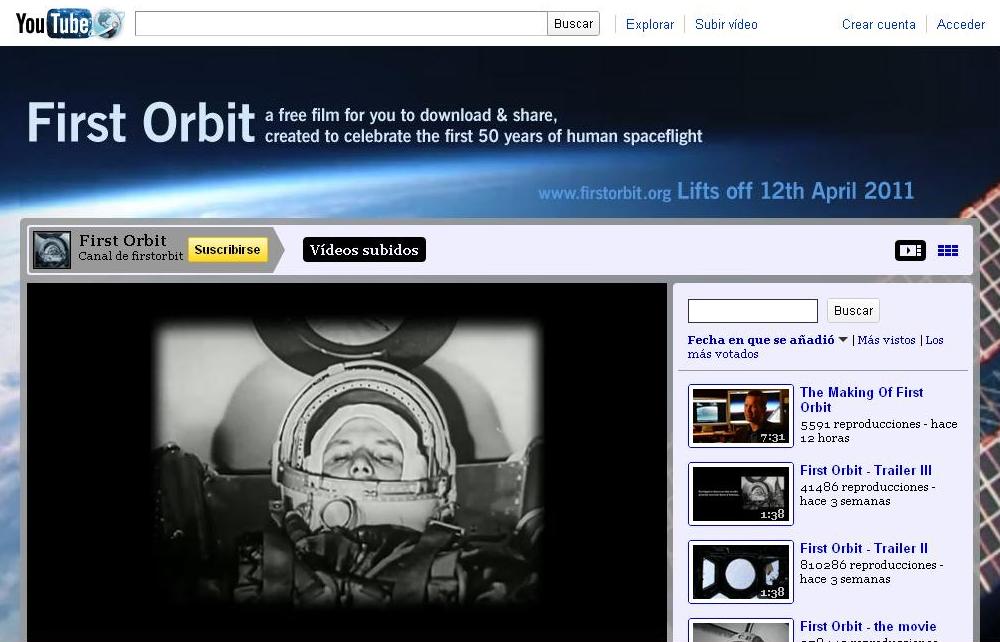Viewport: 1000px width, 642px height.
Task: Click the '41486 reproducciones' video stats text
Action: (867, 494)
